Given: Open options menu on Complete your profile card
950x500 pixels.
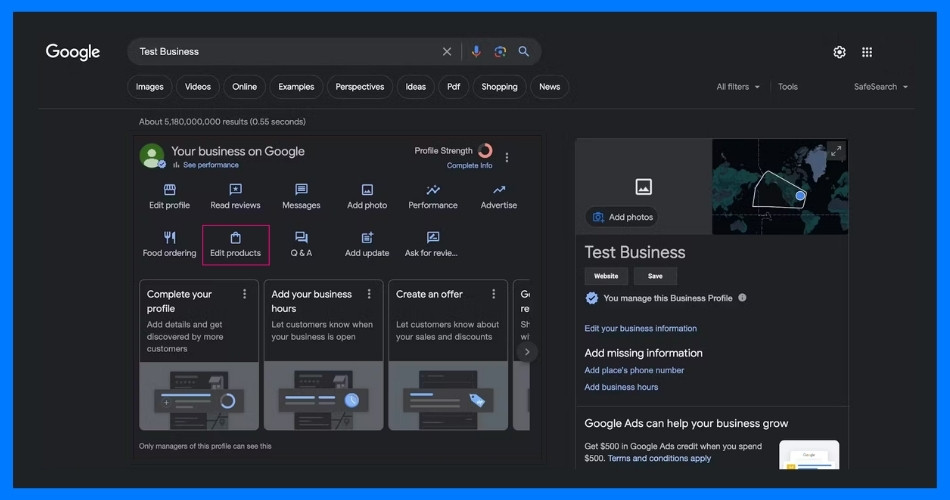Looking at the screenshot, I should 244,294.
